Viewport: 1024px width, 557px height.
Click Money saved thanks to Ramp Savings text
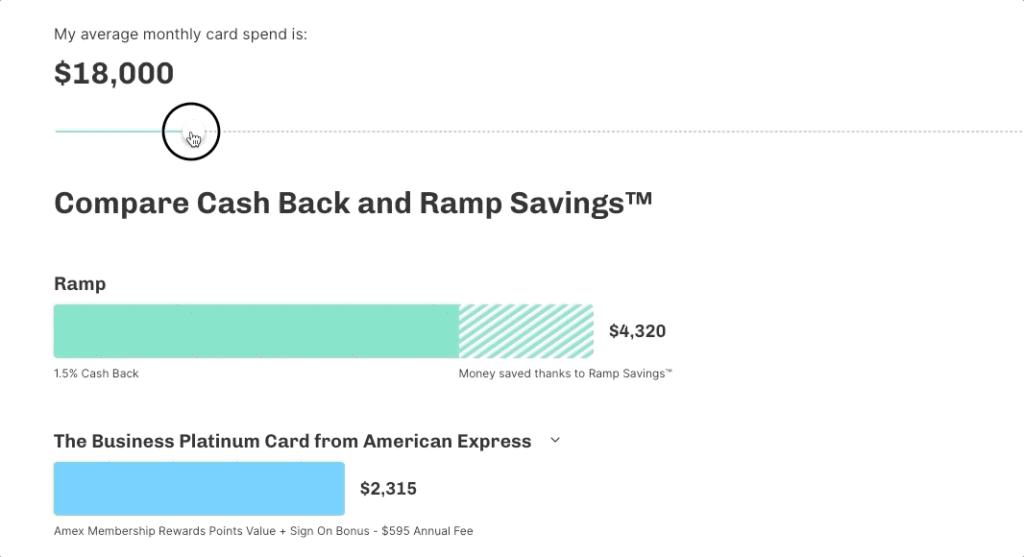point(565,374)
